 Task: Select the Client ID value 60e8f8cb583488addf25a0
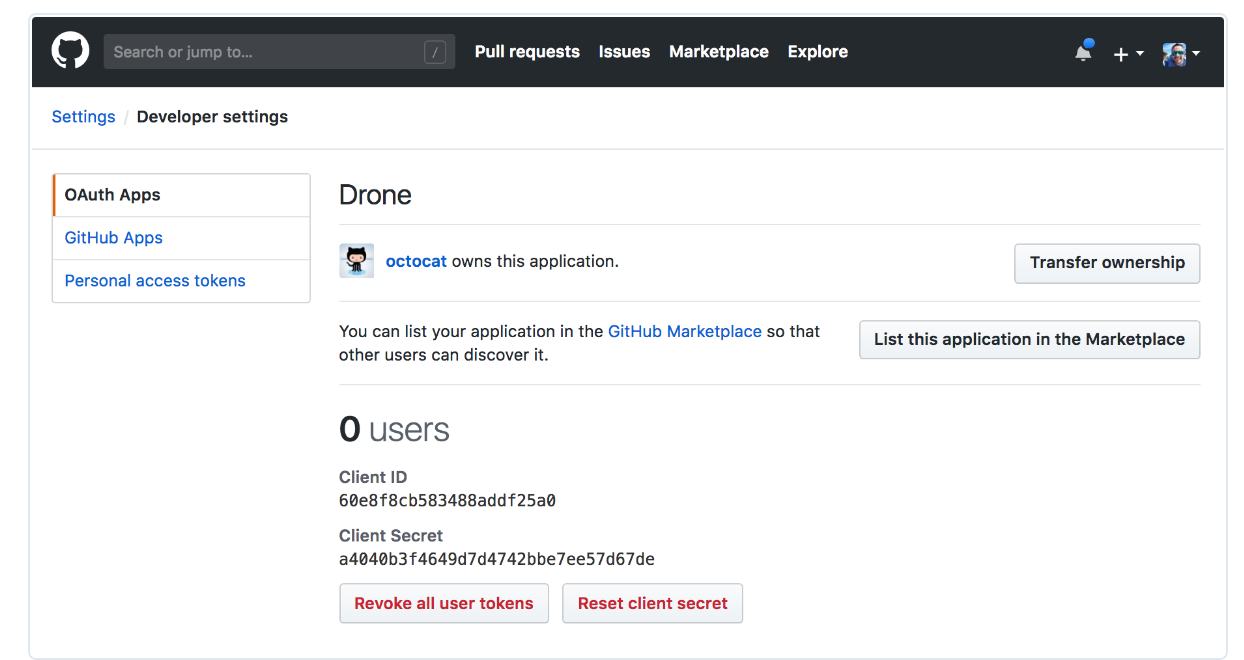coord(447,501)
